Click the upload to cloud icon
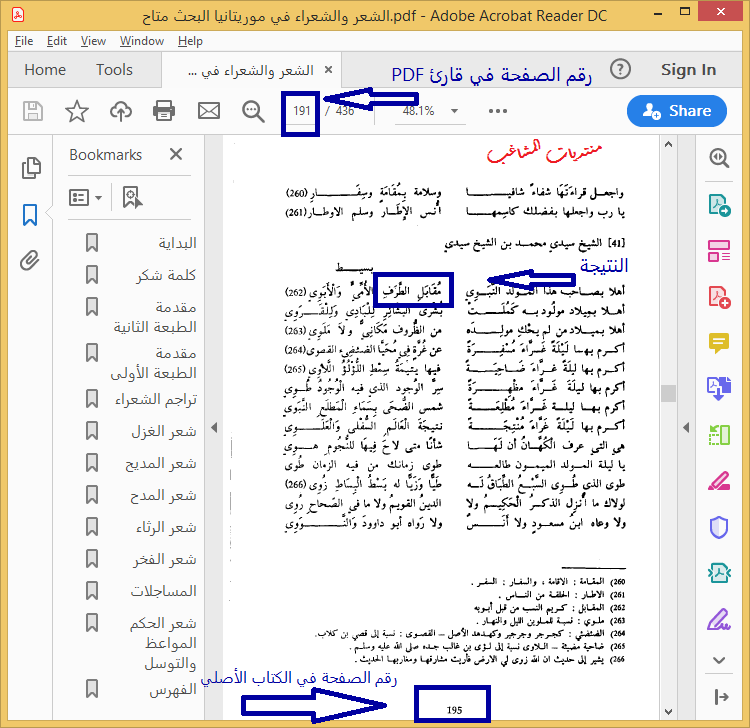The height and width of the screenshot is (728, 750). [x=121, y=111]
